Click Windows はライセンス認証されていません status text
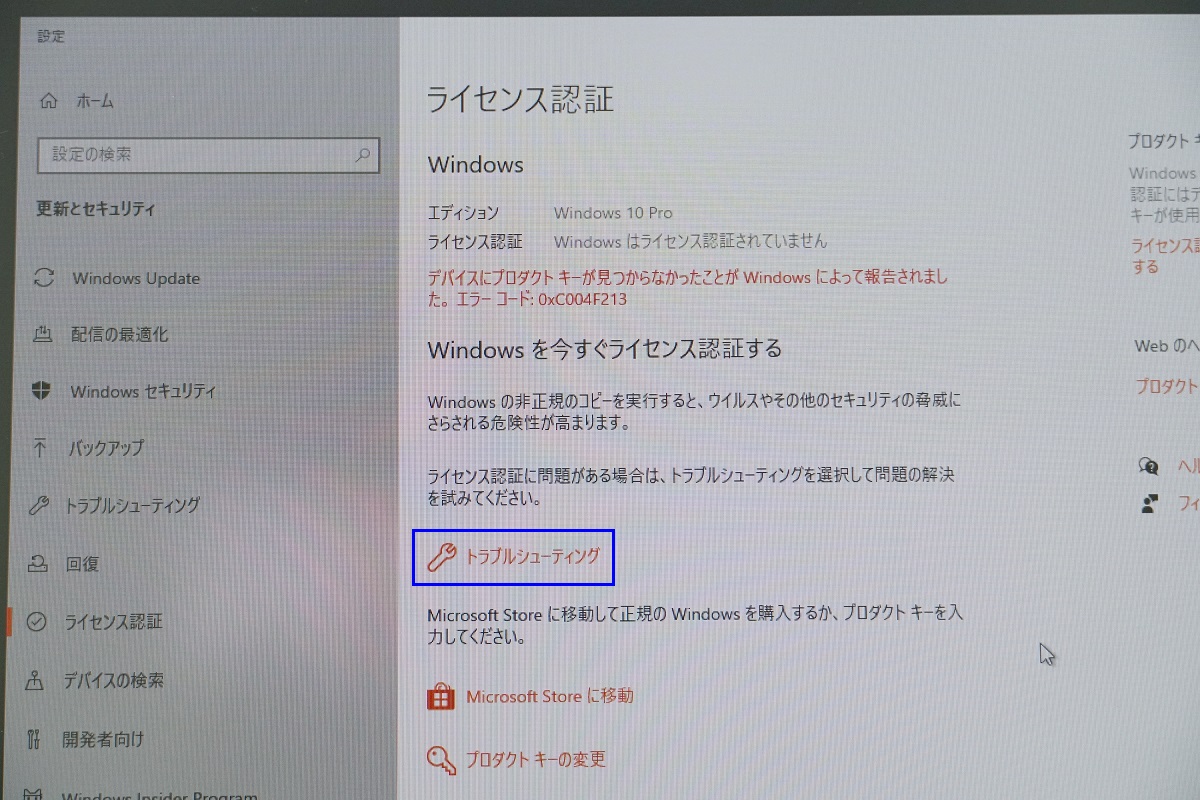 (690, 241)
